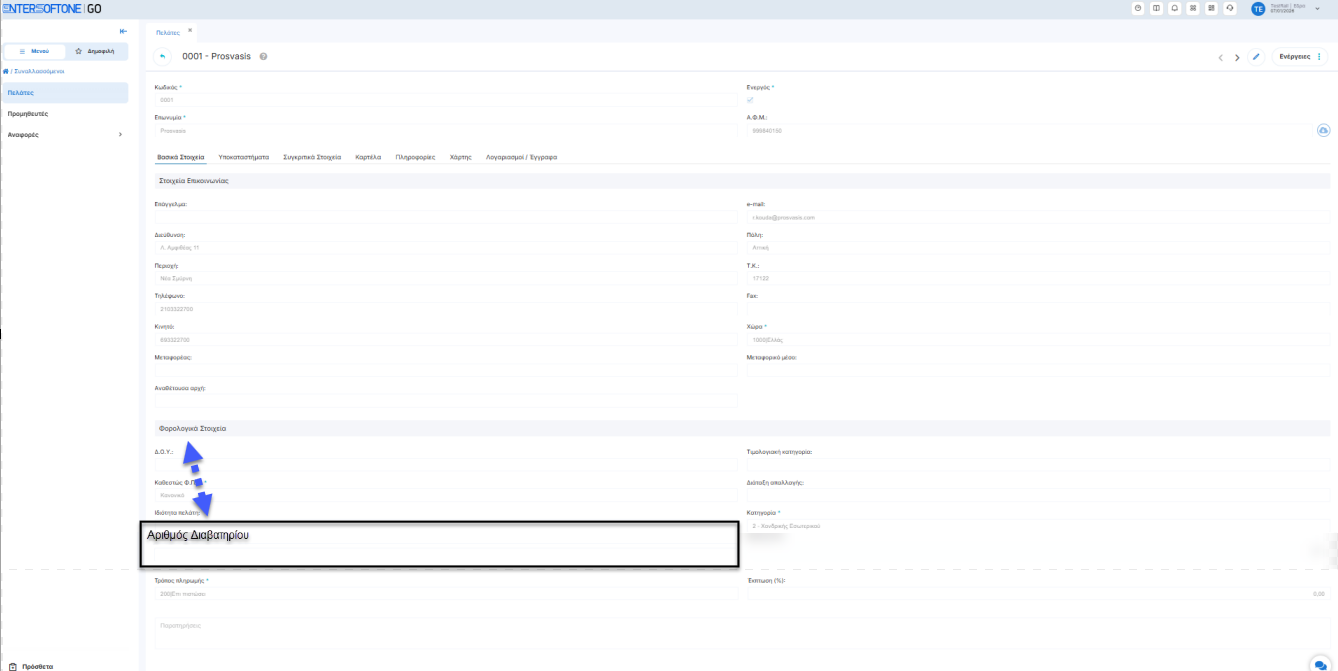
Task: Switch sidebar to Δημοφιλή favorites view
Action: 96,50
